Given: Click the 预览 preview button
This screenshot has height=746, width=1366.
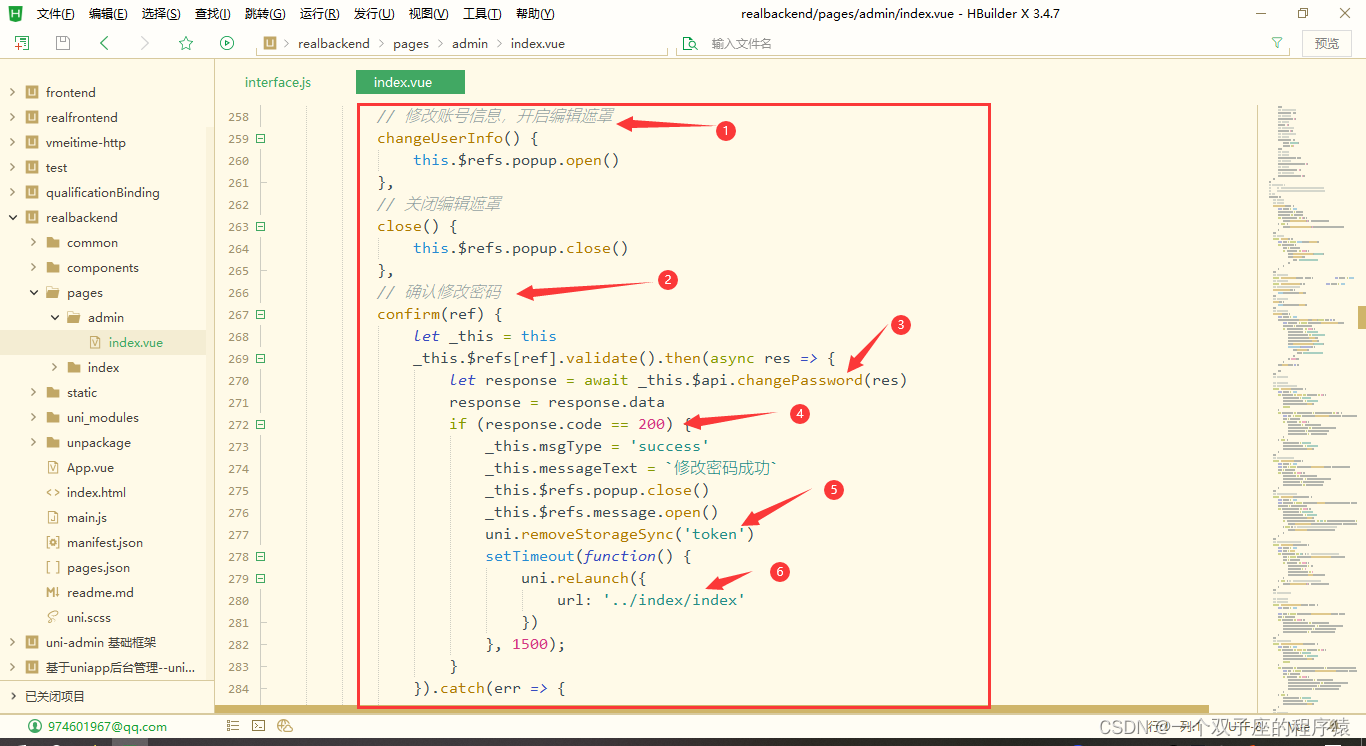Looking at the screenshot, I should tap(1327, 43).
